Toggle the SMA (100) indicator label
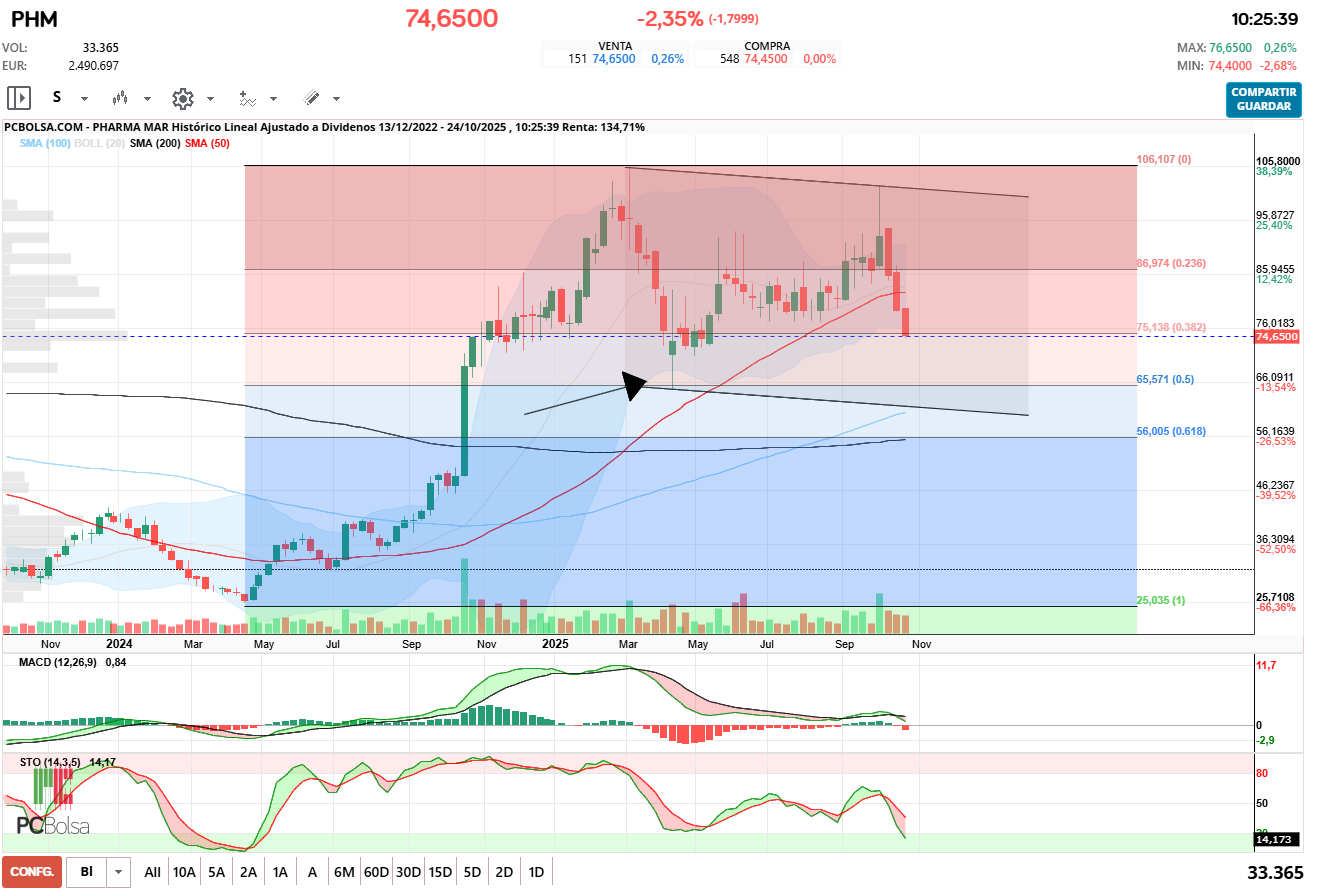 point(45,144)
